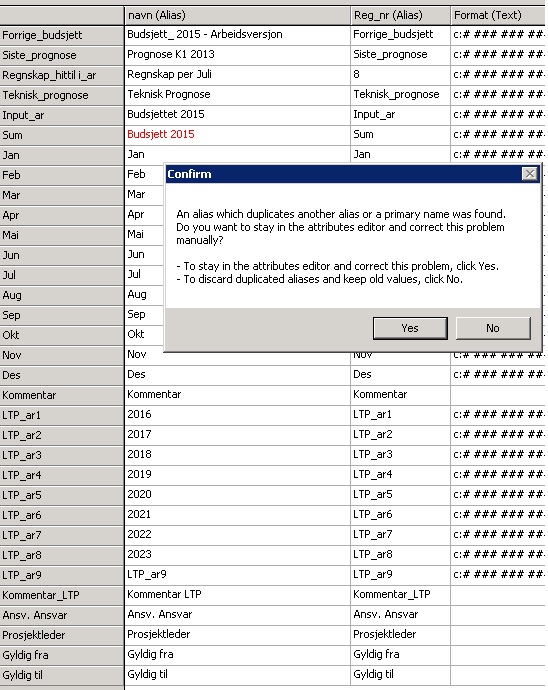Click the Budsjett_ 2015 - Arbeidsversjon cell

tap(238, 35)
